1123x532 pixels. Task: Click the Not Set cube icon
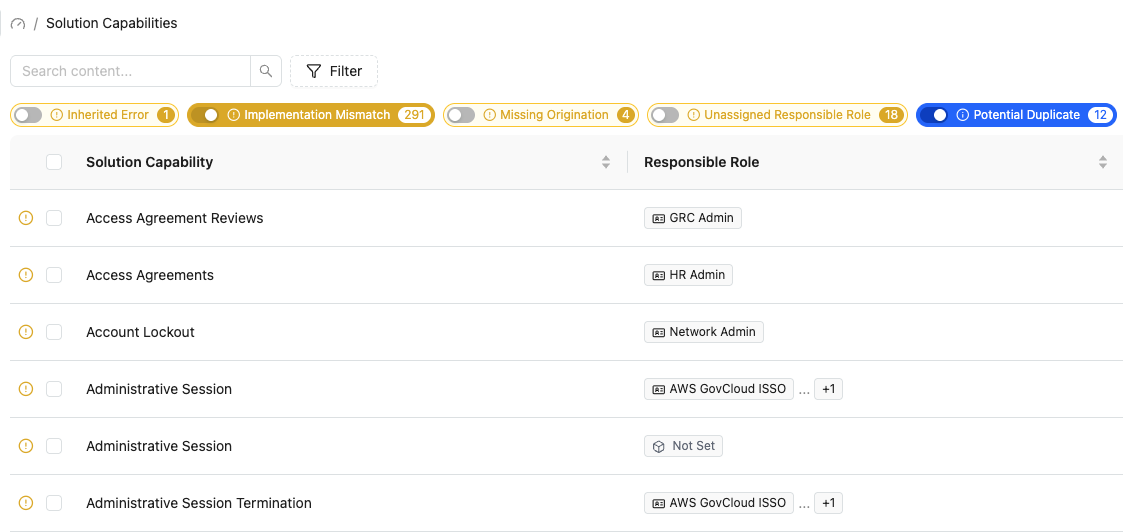[659, 446]
